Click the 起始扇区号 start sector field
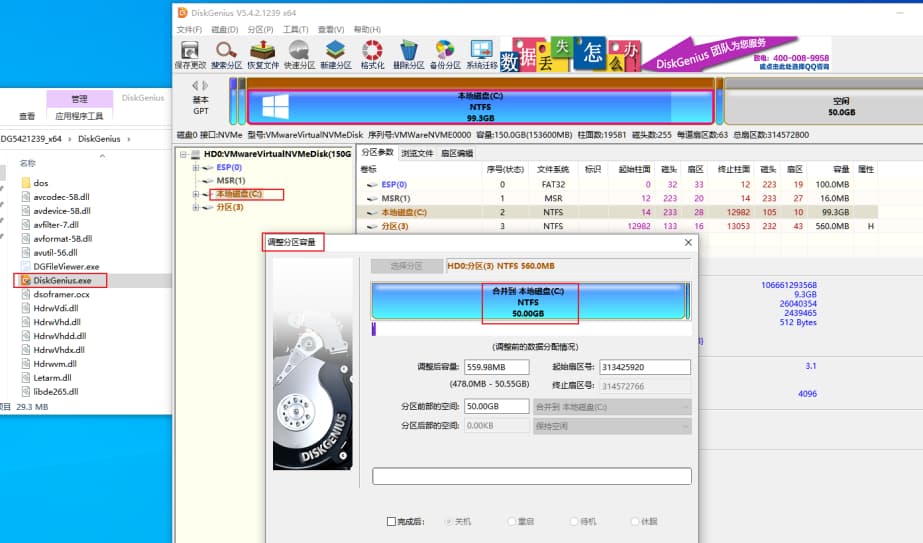 pos(645,367)
